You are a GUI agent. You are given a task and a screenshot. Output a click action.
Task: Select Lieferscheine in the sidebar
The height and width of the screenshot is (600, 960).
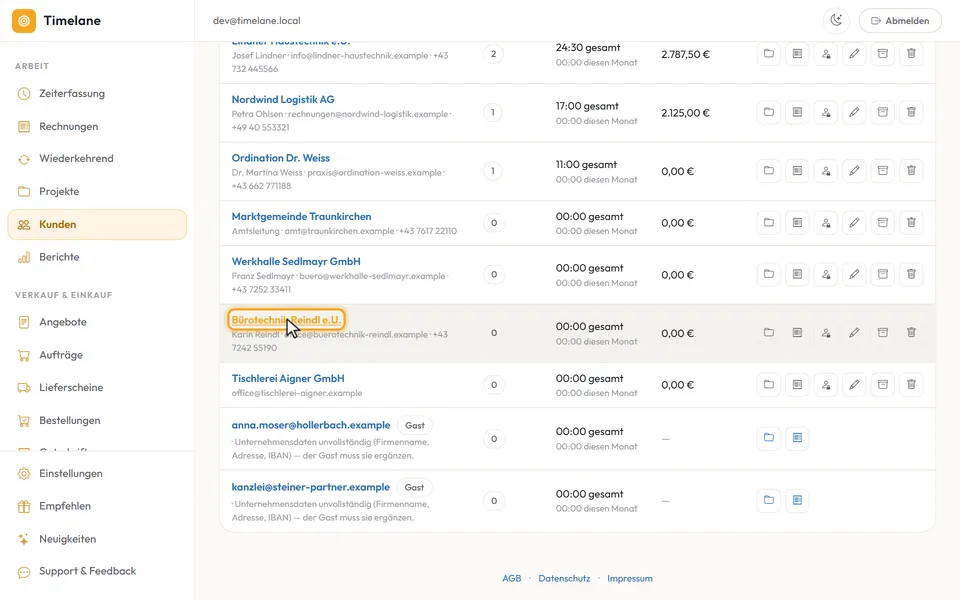tap(97, 388)
